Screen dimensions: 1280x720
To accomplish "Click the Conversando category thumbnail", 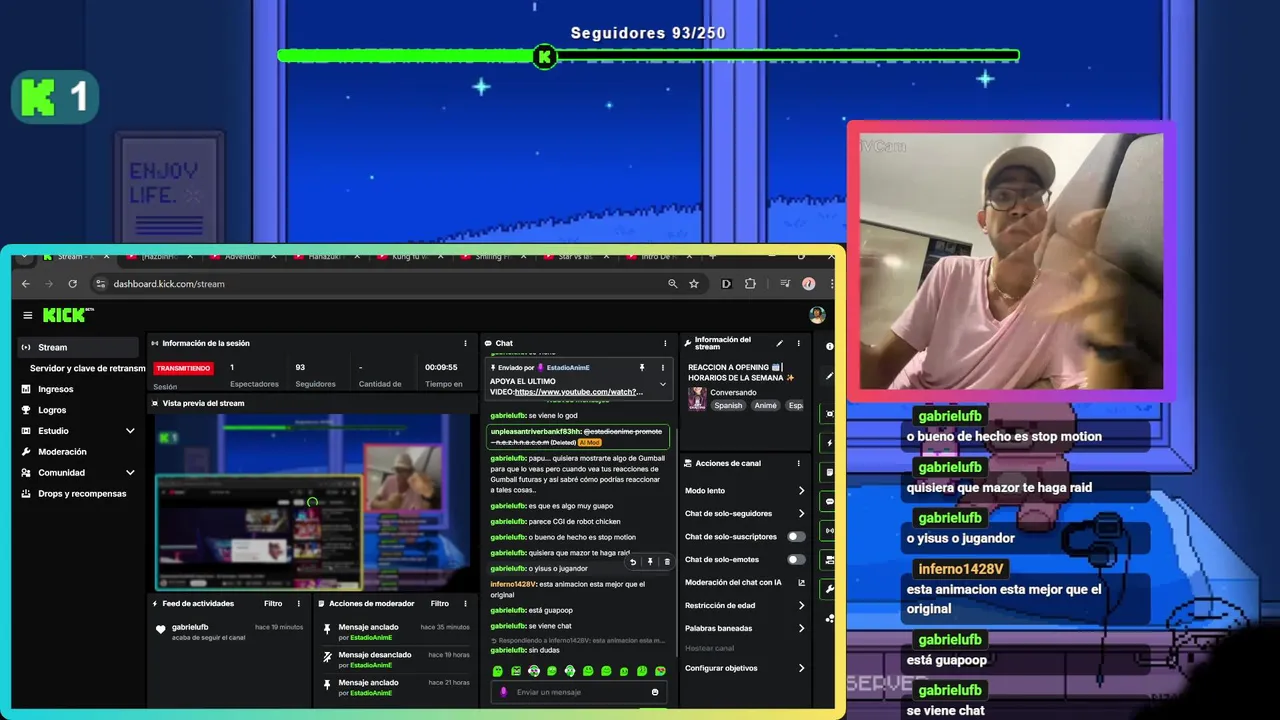I will click(x=696, y=398).
